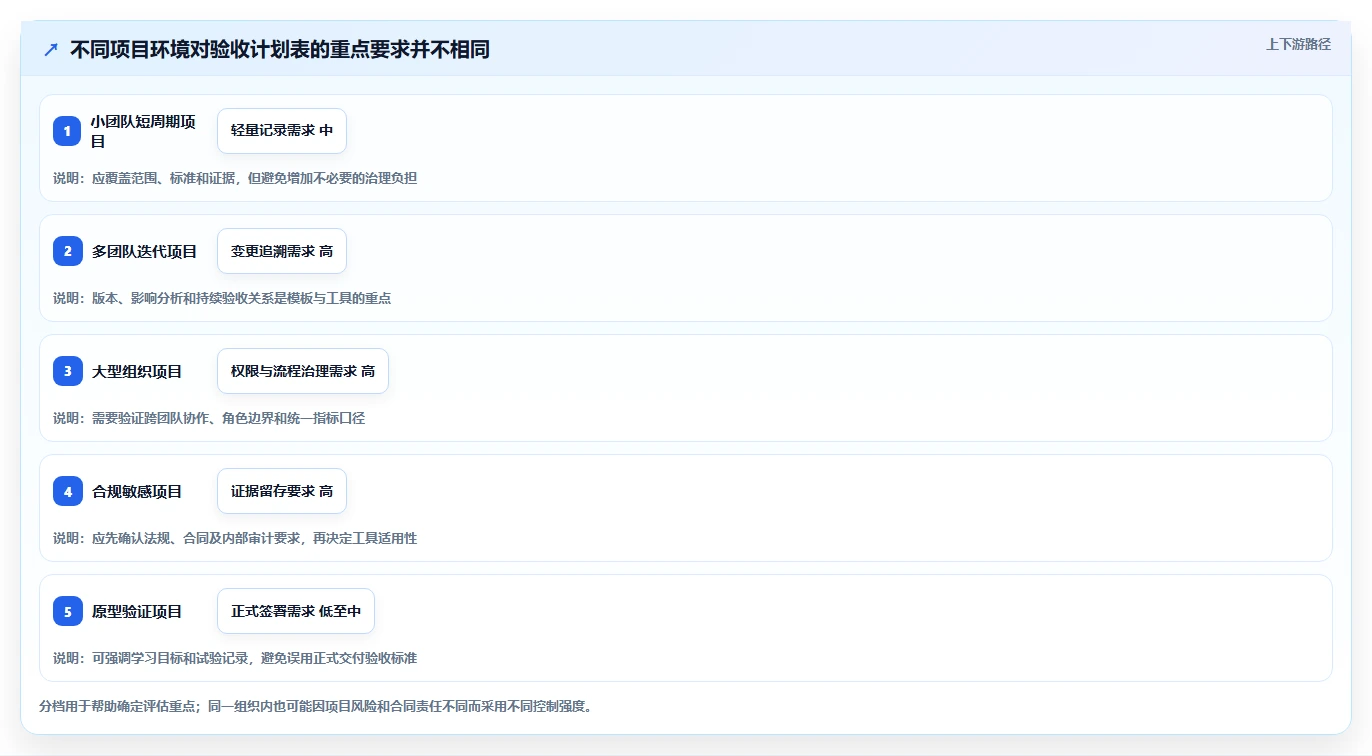Click the title 不同项目环境对验收计划表的重点要求并不相同
This screenshot has height=756, width=1372.
(x=280, y=49)
